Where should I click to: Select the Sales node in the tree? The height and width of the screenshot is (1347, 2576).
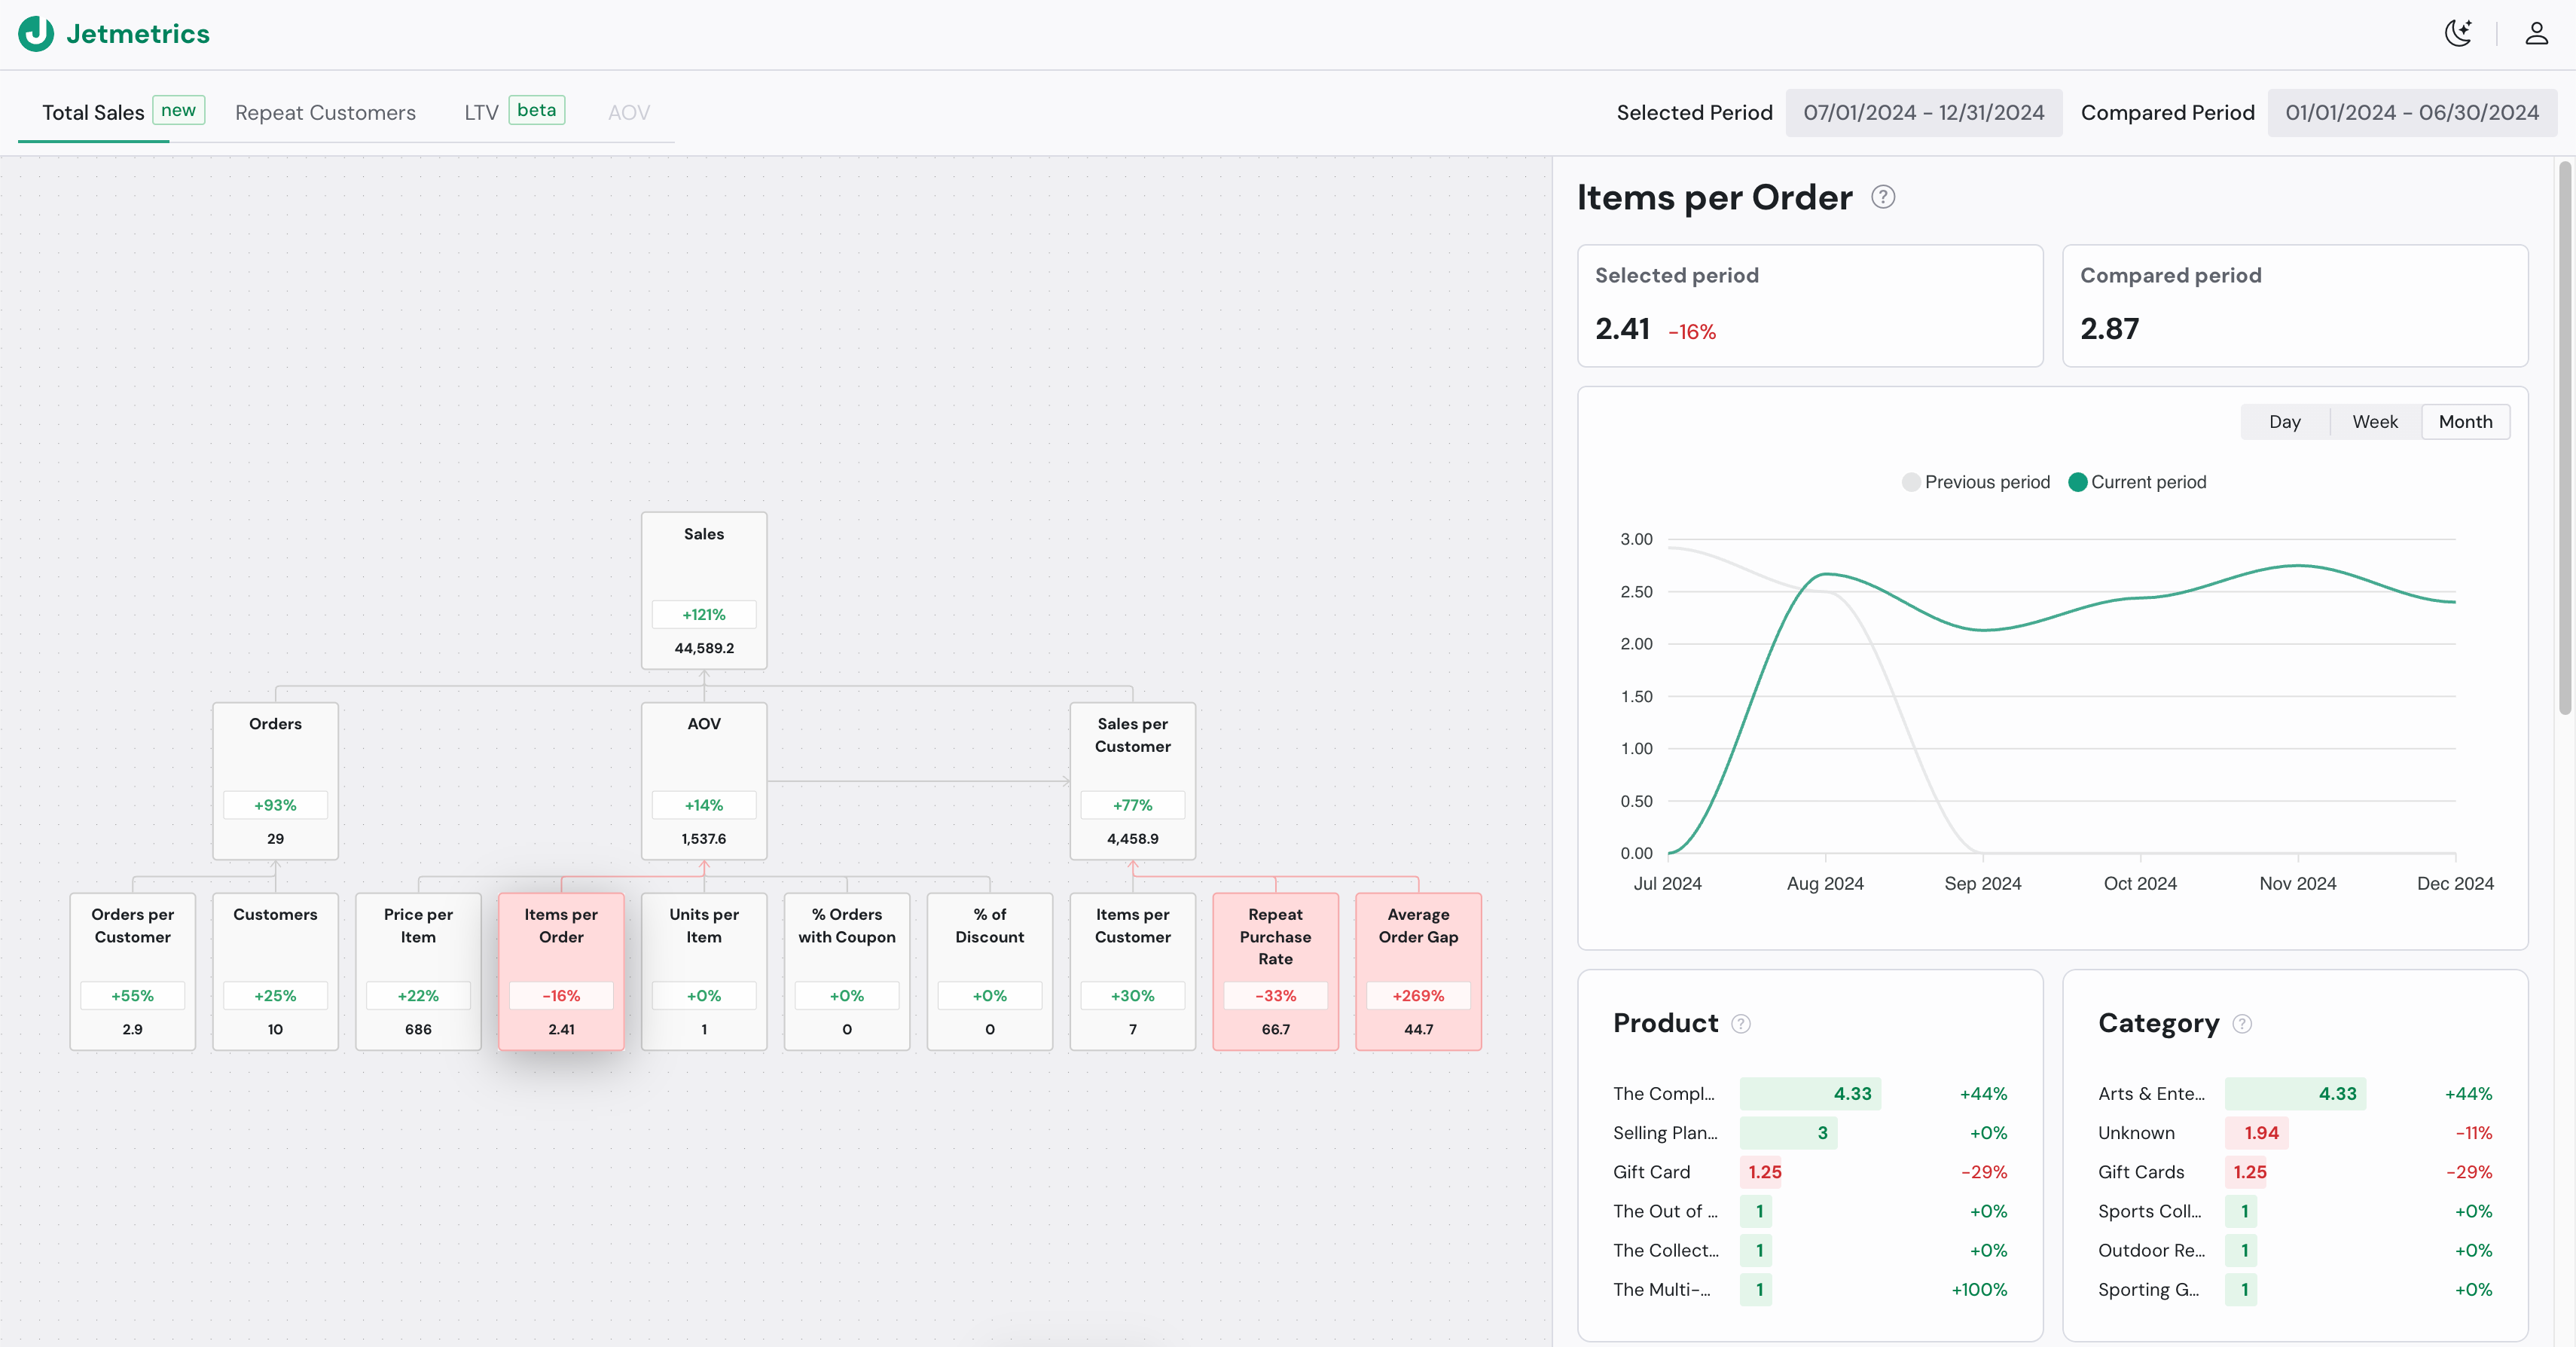(x=704, y=590)
